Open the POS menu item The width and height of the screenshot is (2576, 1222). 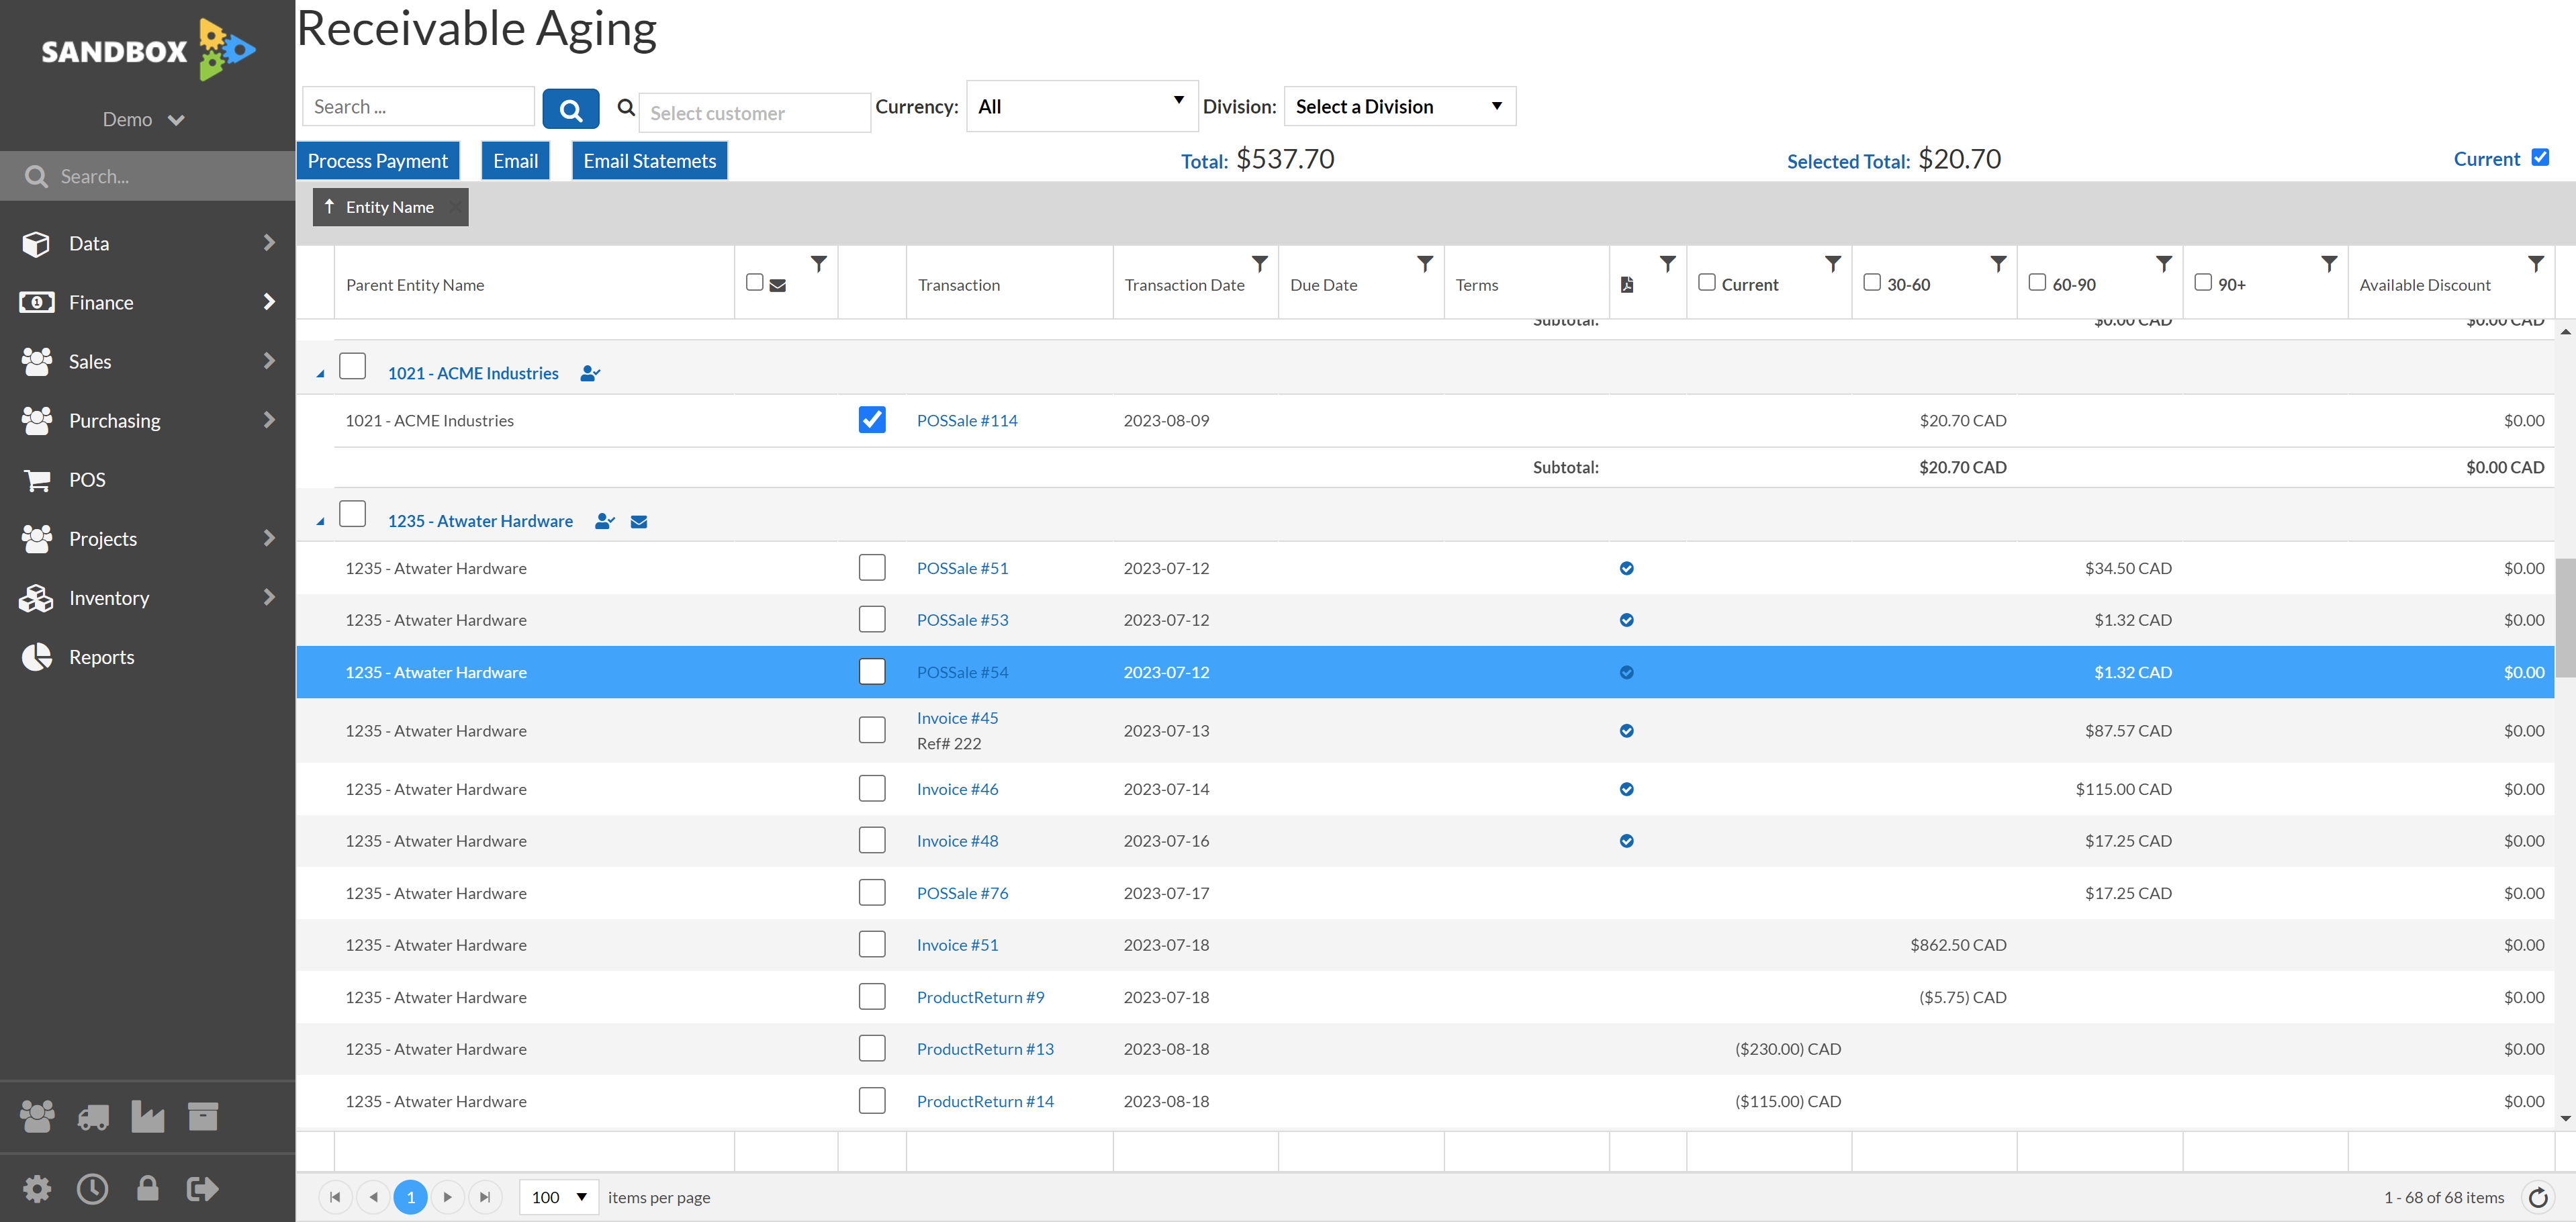click(x=147, y=480)
